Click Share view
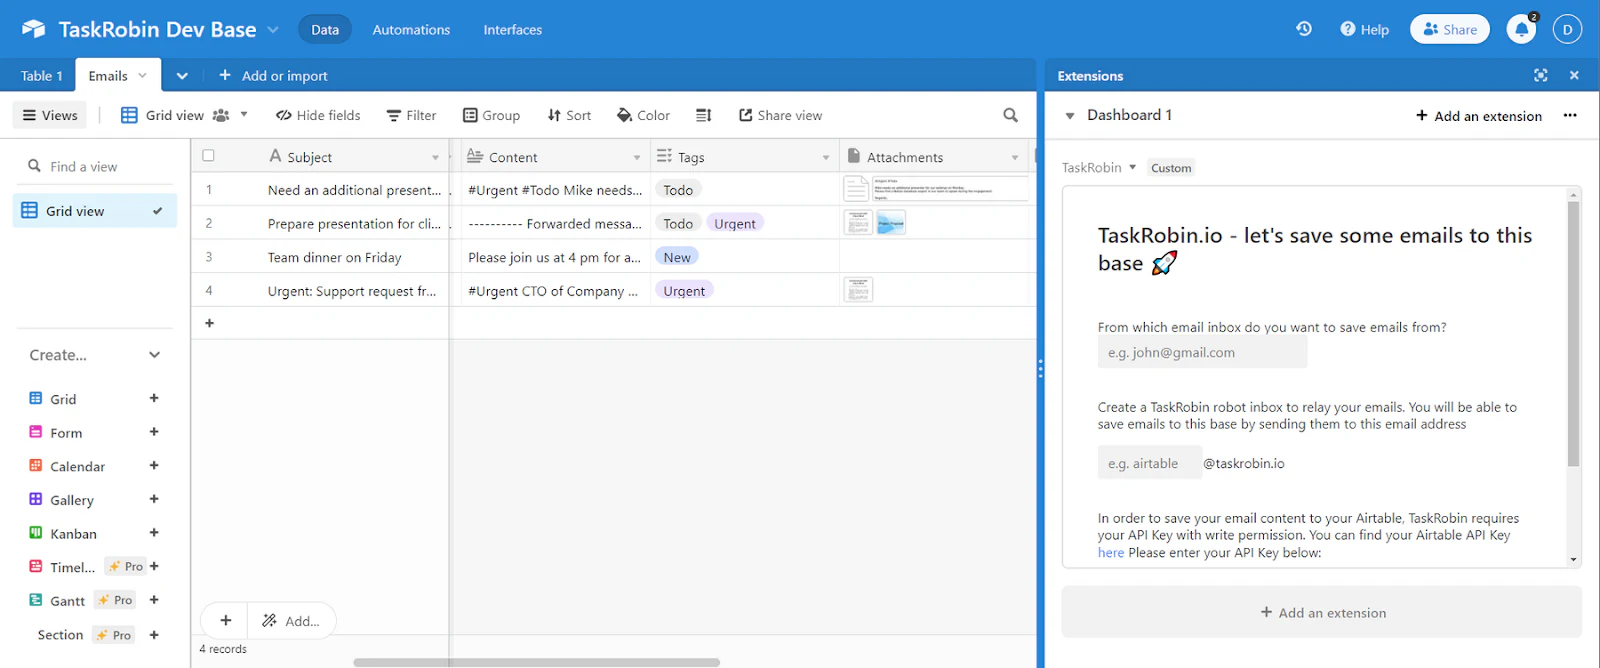Image resolution: width=1600 pixels, height=668 pixels. tap(780, 115)
